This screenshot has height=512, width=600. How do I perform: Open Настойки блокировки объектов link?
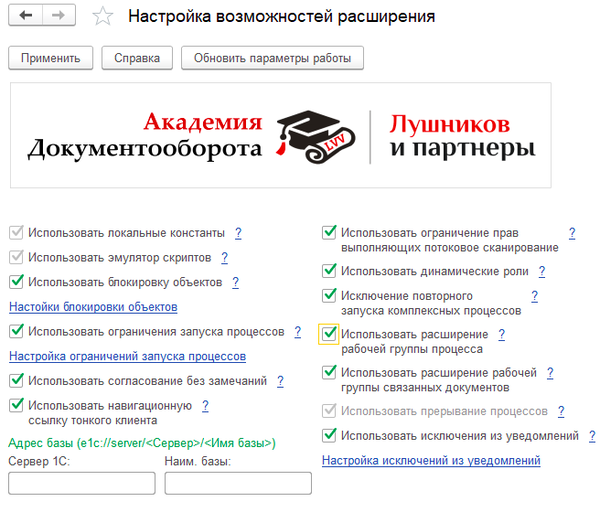[x=93, y=306]
